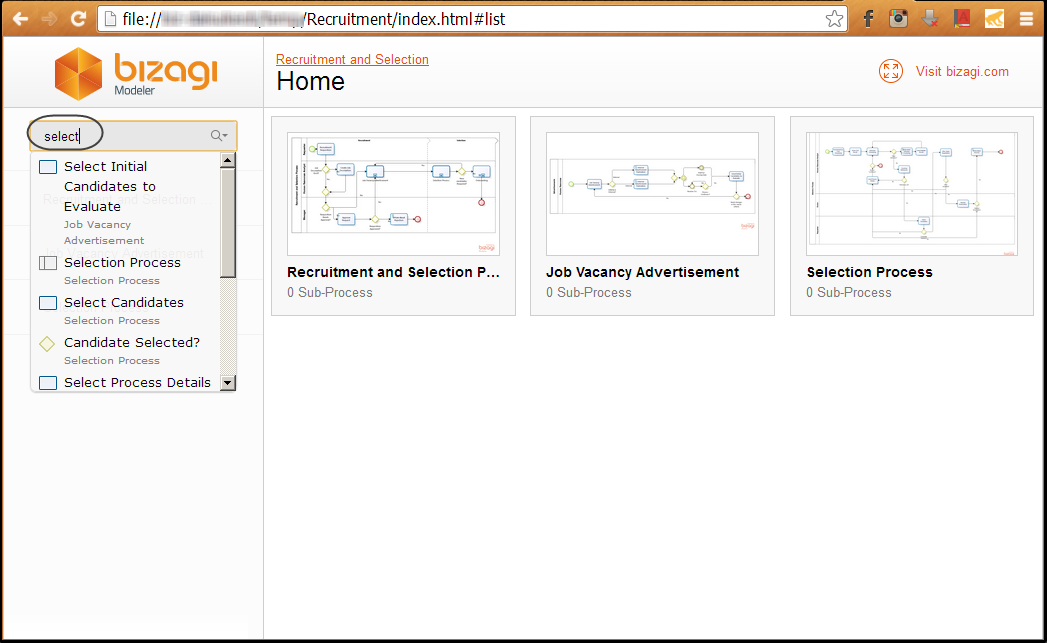Click the browser back arrow
The width and height of the screenshot is (1047, 643).
tap(21, 19)
